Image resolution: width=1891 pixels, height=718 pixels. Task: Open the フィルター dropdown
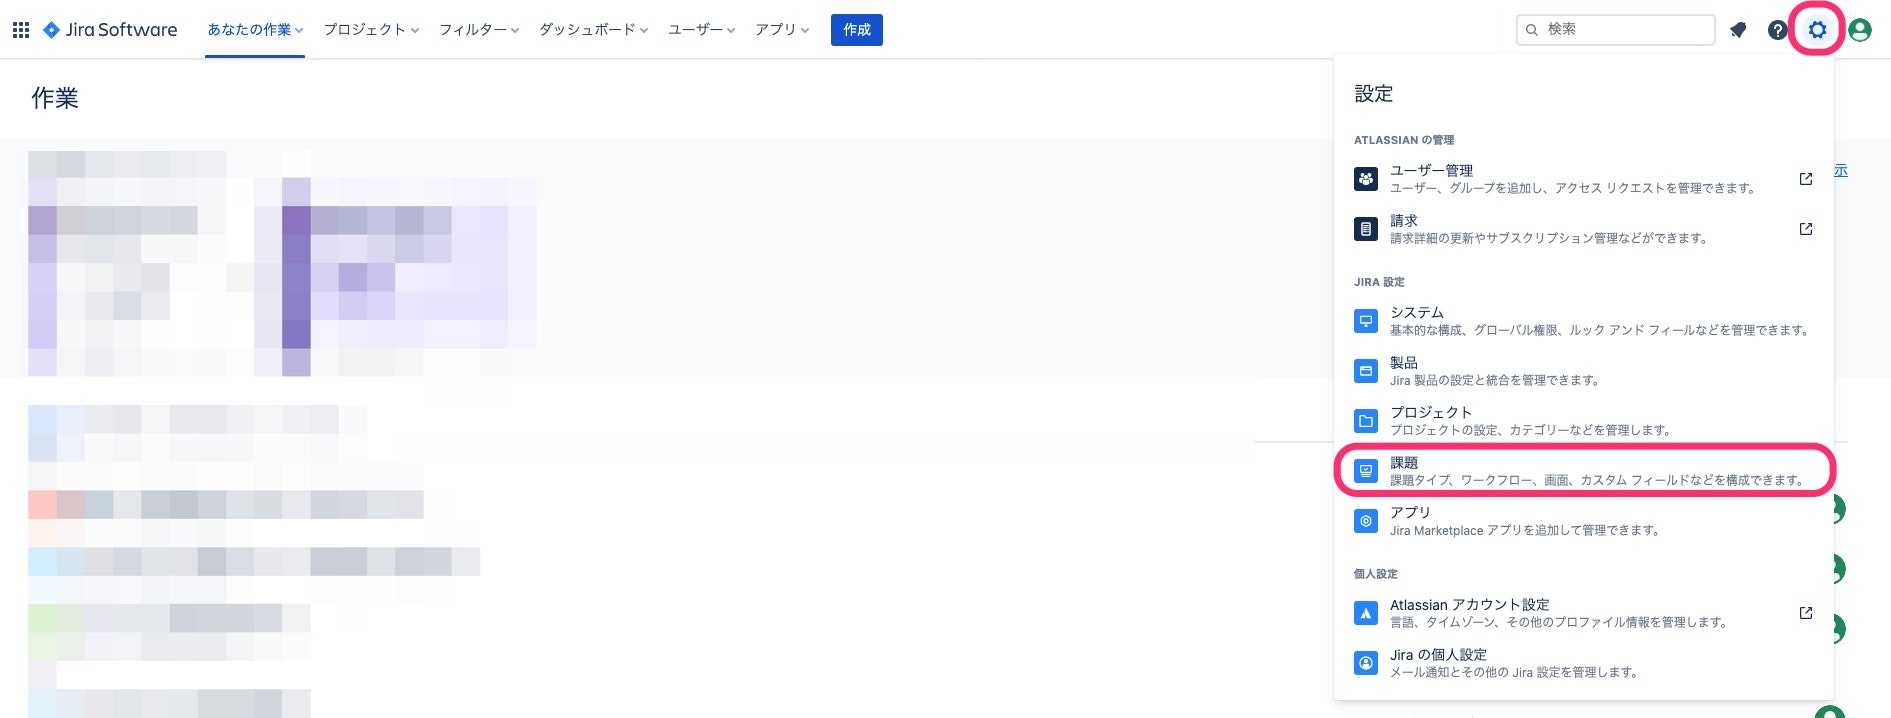pyautogui.click(x=477, y=30)
